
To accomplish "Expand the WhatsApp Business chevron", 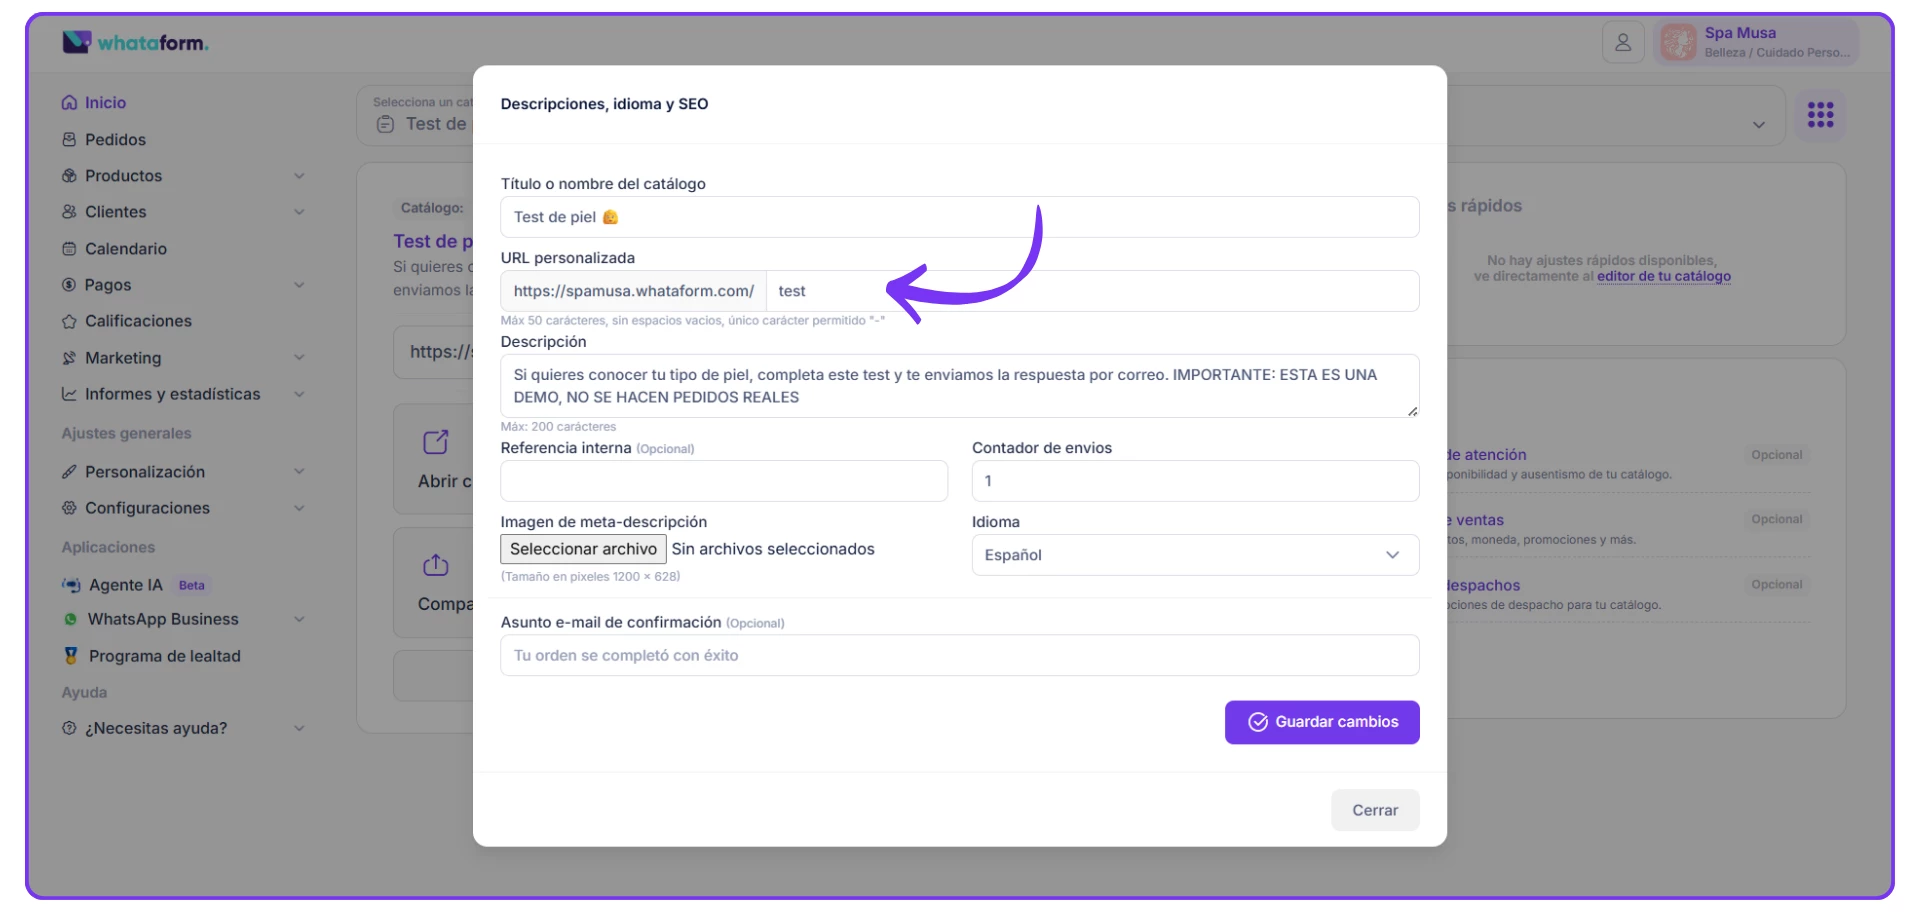I will click(x=299, y=620).
